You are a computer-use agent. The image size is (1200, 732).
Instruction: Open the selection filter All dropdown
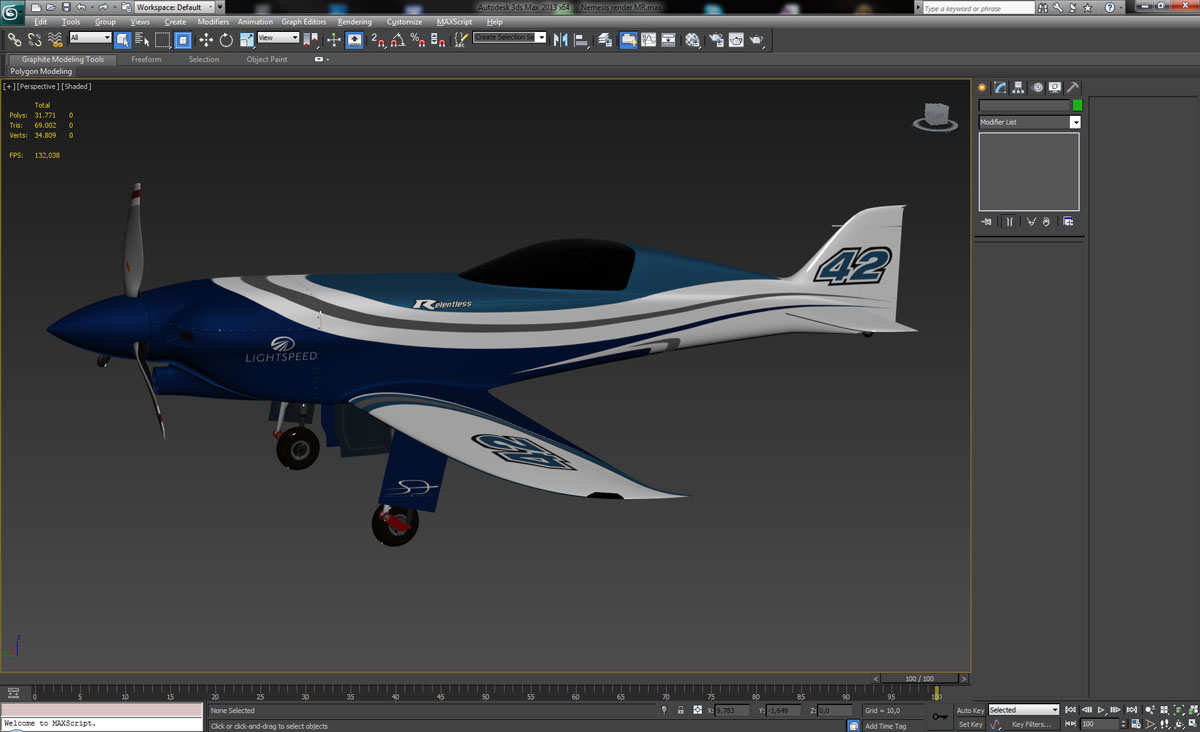pos(90,38)
